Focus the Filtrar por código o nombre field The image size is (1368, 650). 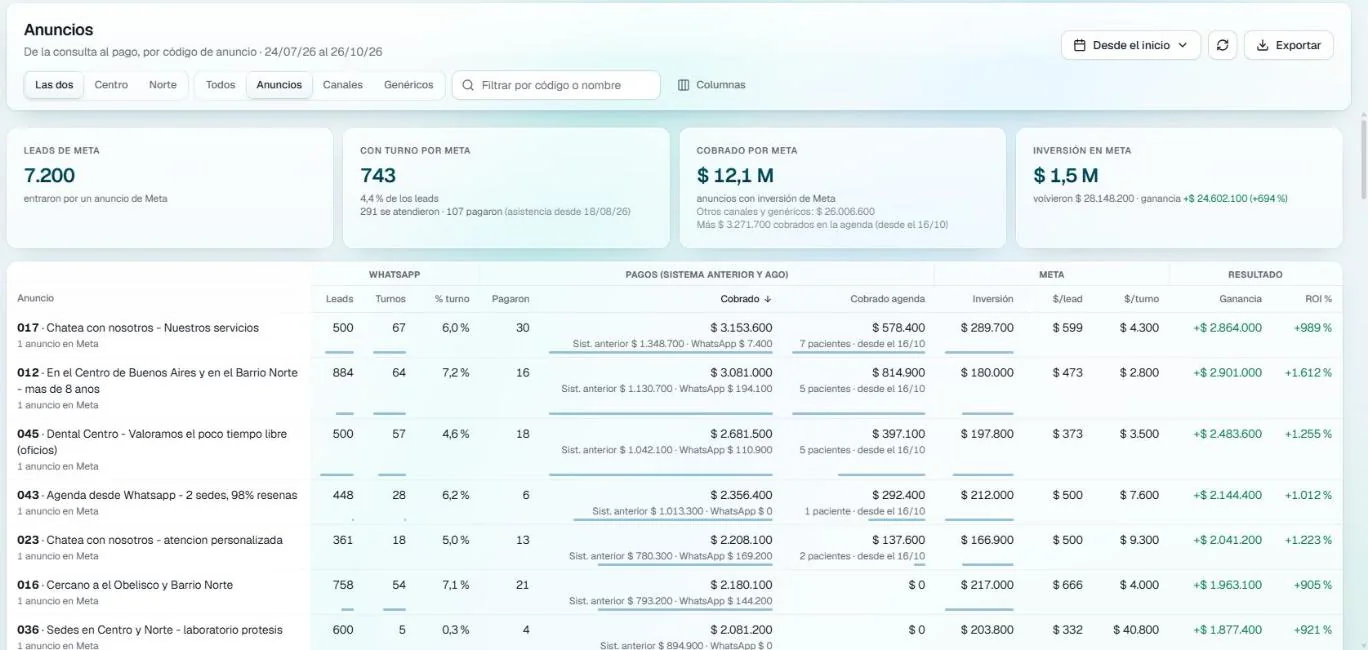(556, 85)
